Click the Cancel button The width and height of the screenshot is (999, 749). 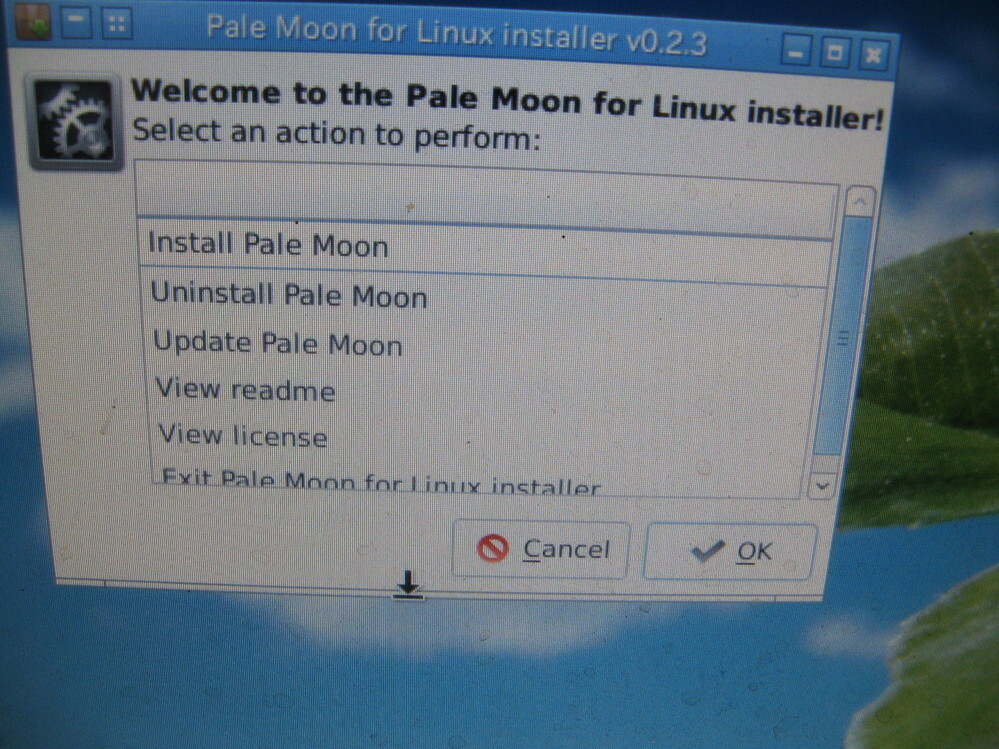click(541, 548)
